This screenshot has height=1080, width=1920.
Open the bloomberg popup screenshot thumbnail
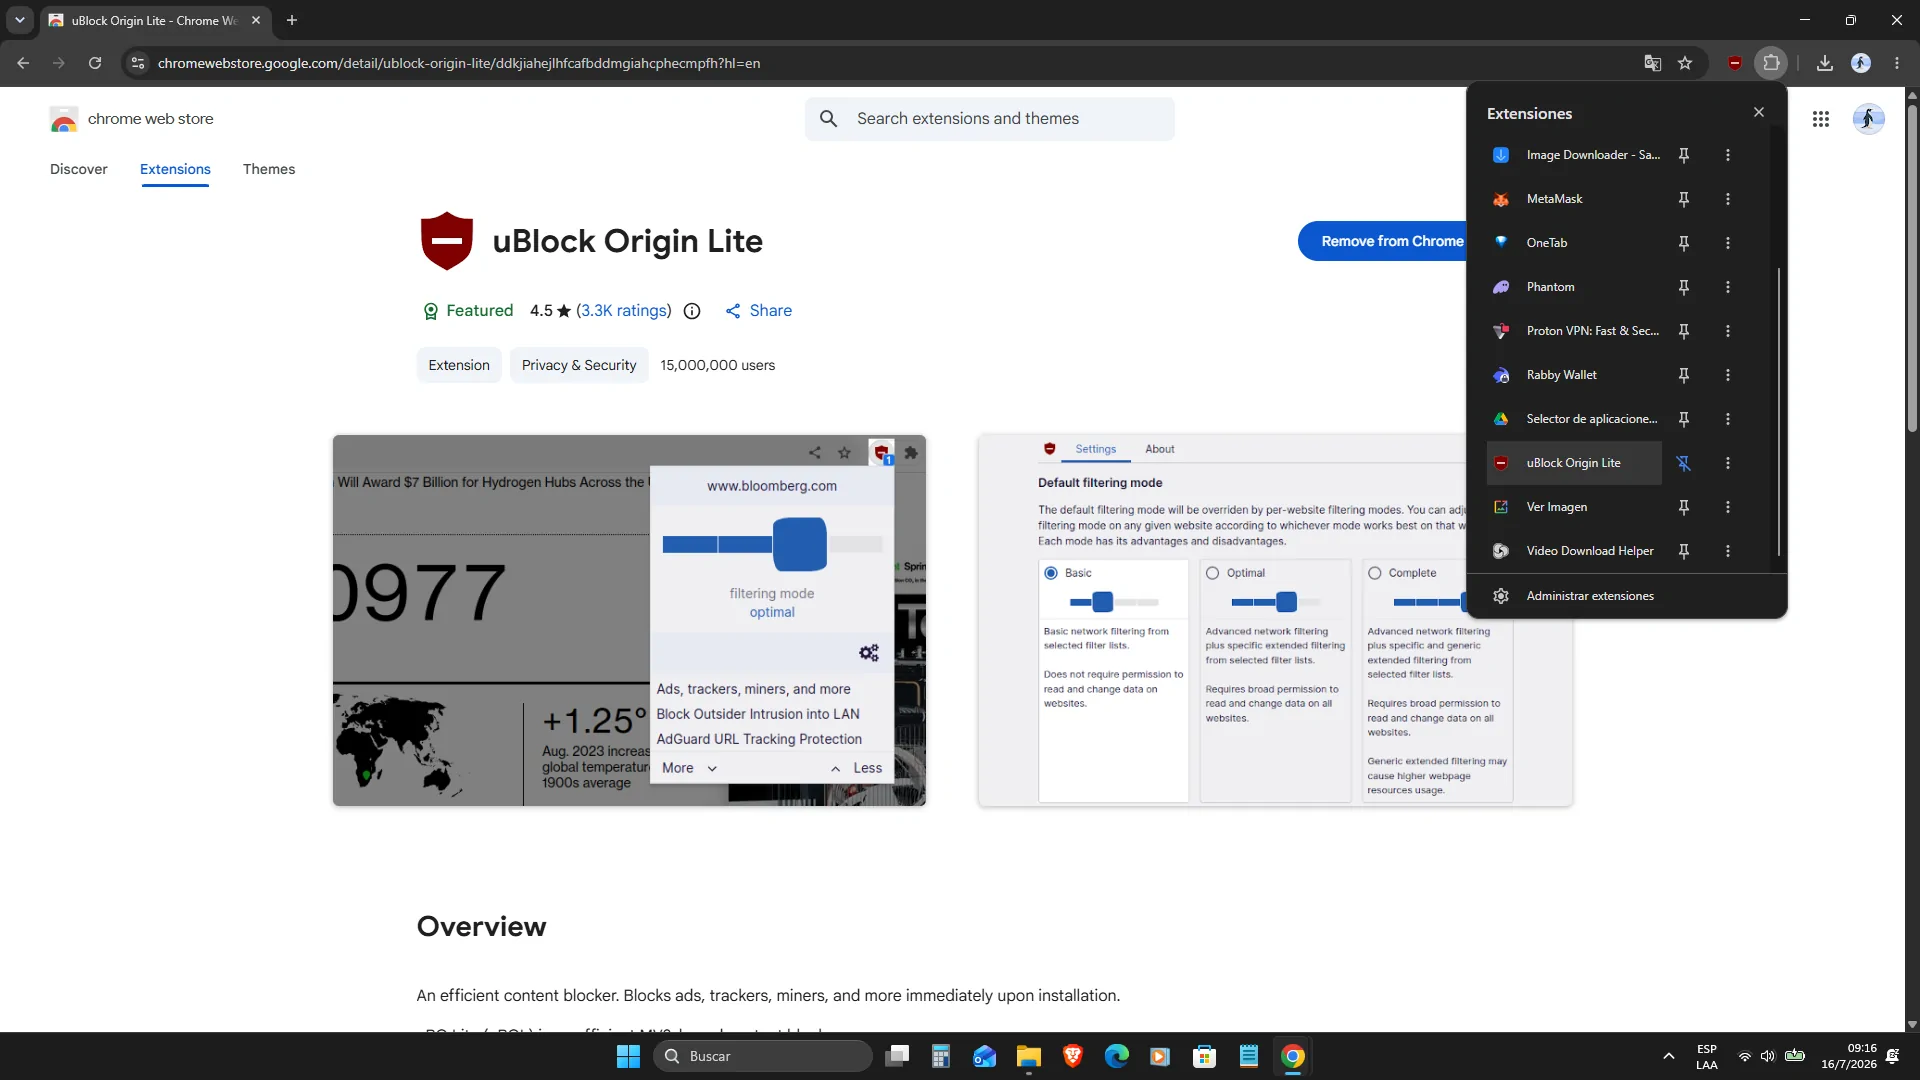(629, 620)
